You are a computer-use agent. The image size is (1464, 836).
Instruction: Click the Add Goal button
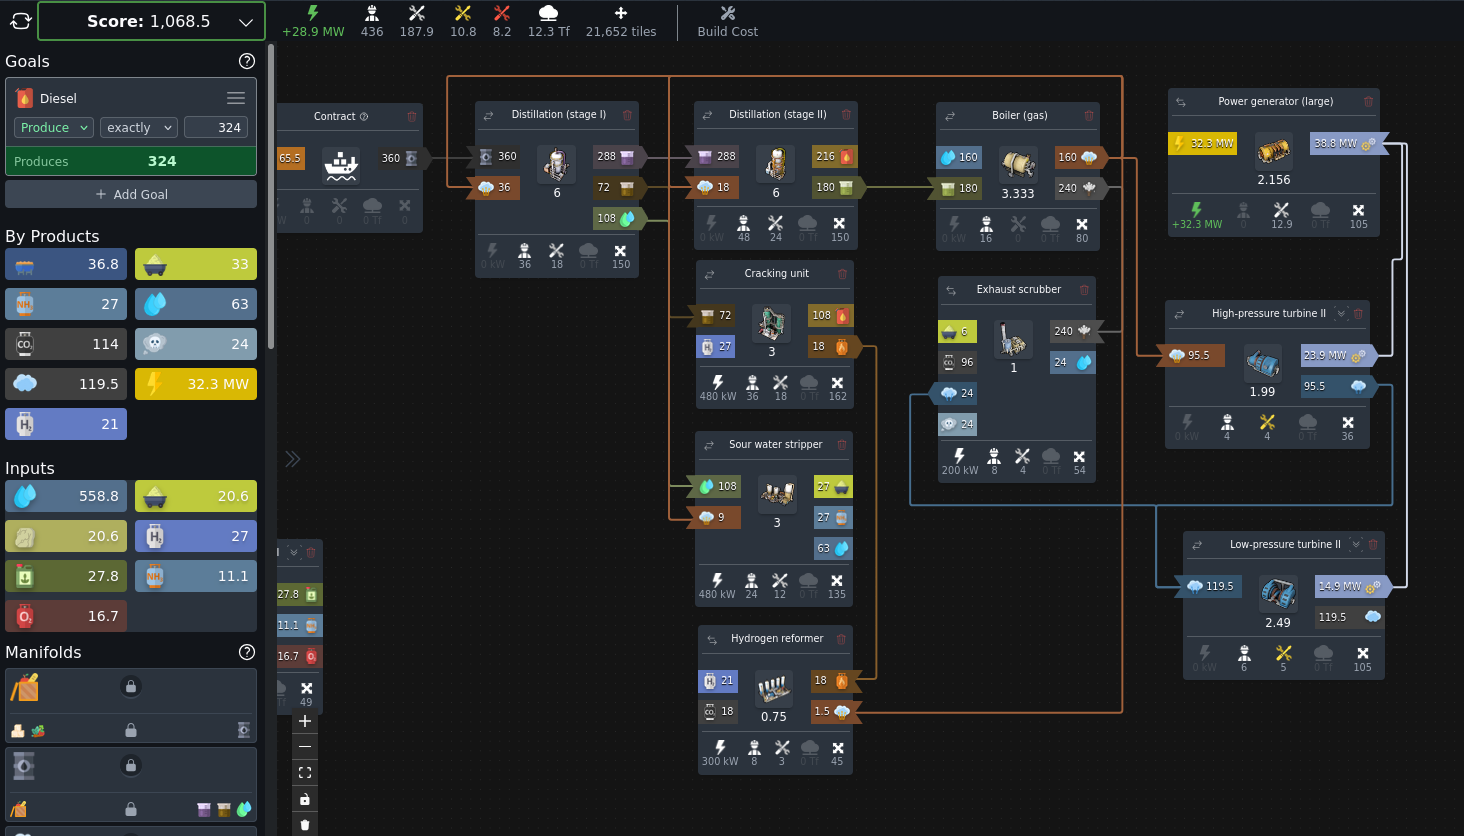pos(131,194)
